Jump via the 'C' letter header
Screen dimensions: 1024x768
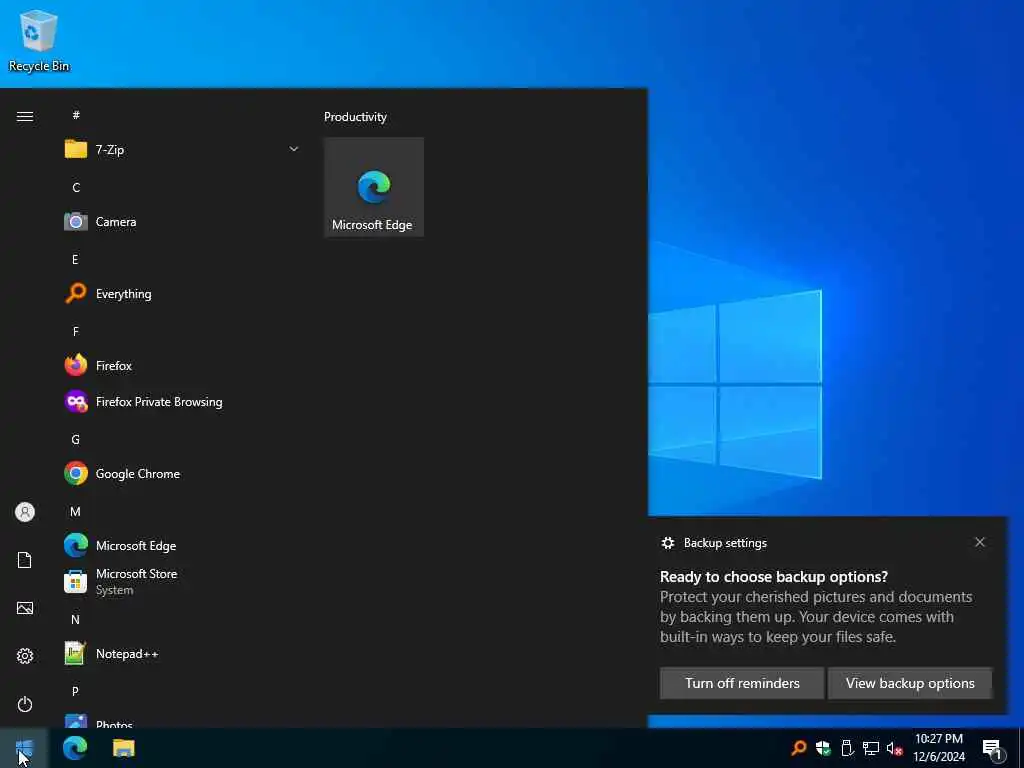(x=76, y=187)
